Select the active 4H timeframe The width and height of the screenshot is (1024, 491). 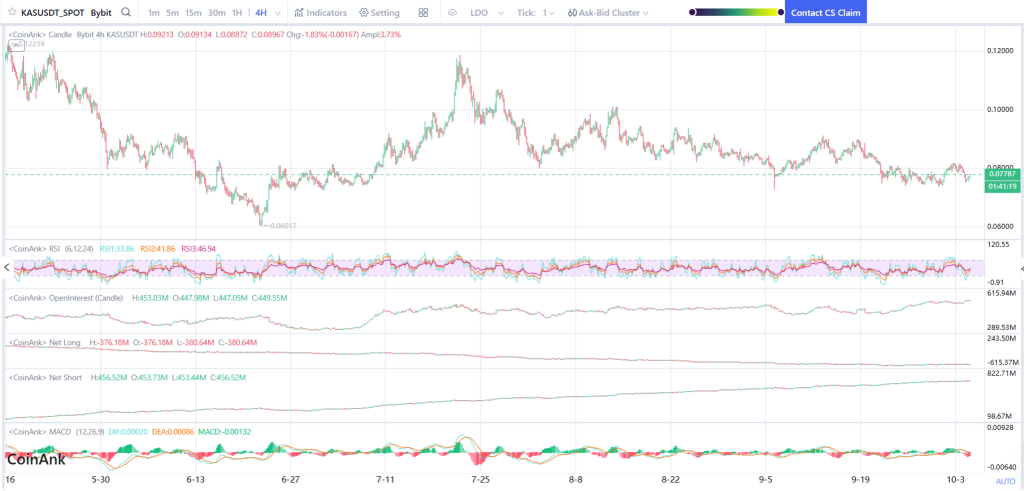(x=261, y=12)
